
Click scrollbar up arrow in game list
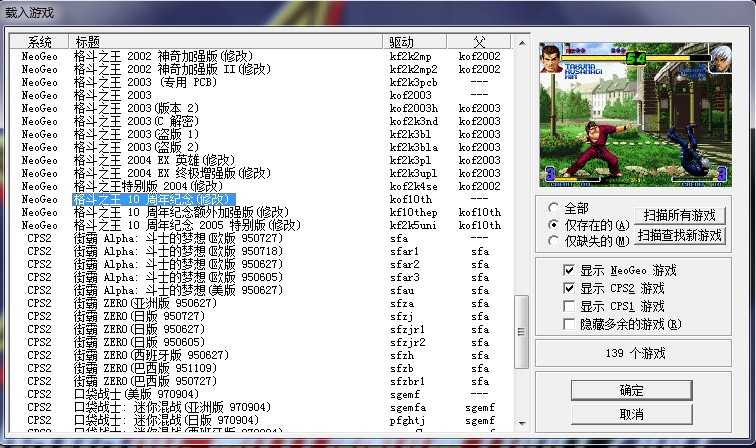(522, 43)
